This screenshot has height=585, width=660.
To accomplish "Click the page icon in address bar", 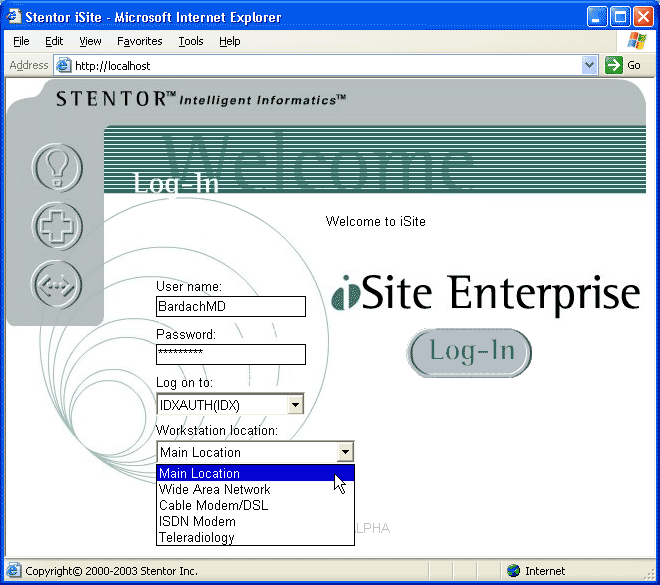I will click(64, 65).
